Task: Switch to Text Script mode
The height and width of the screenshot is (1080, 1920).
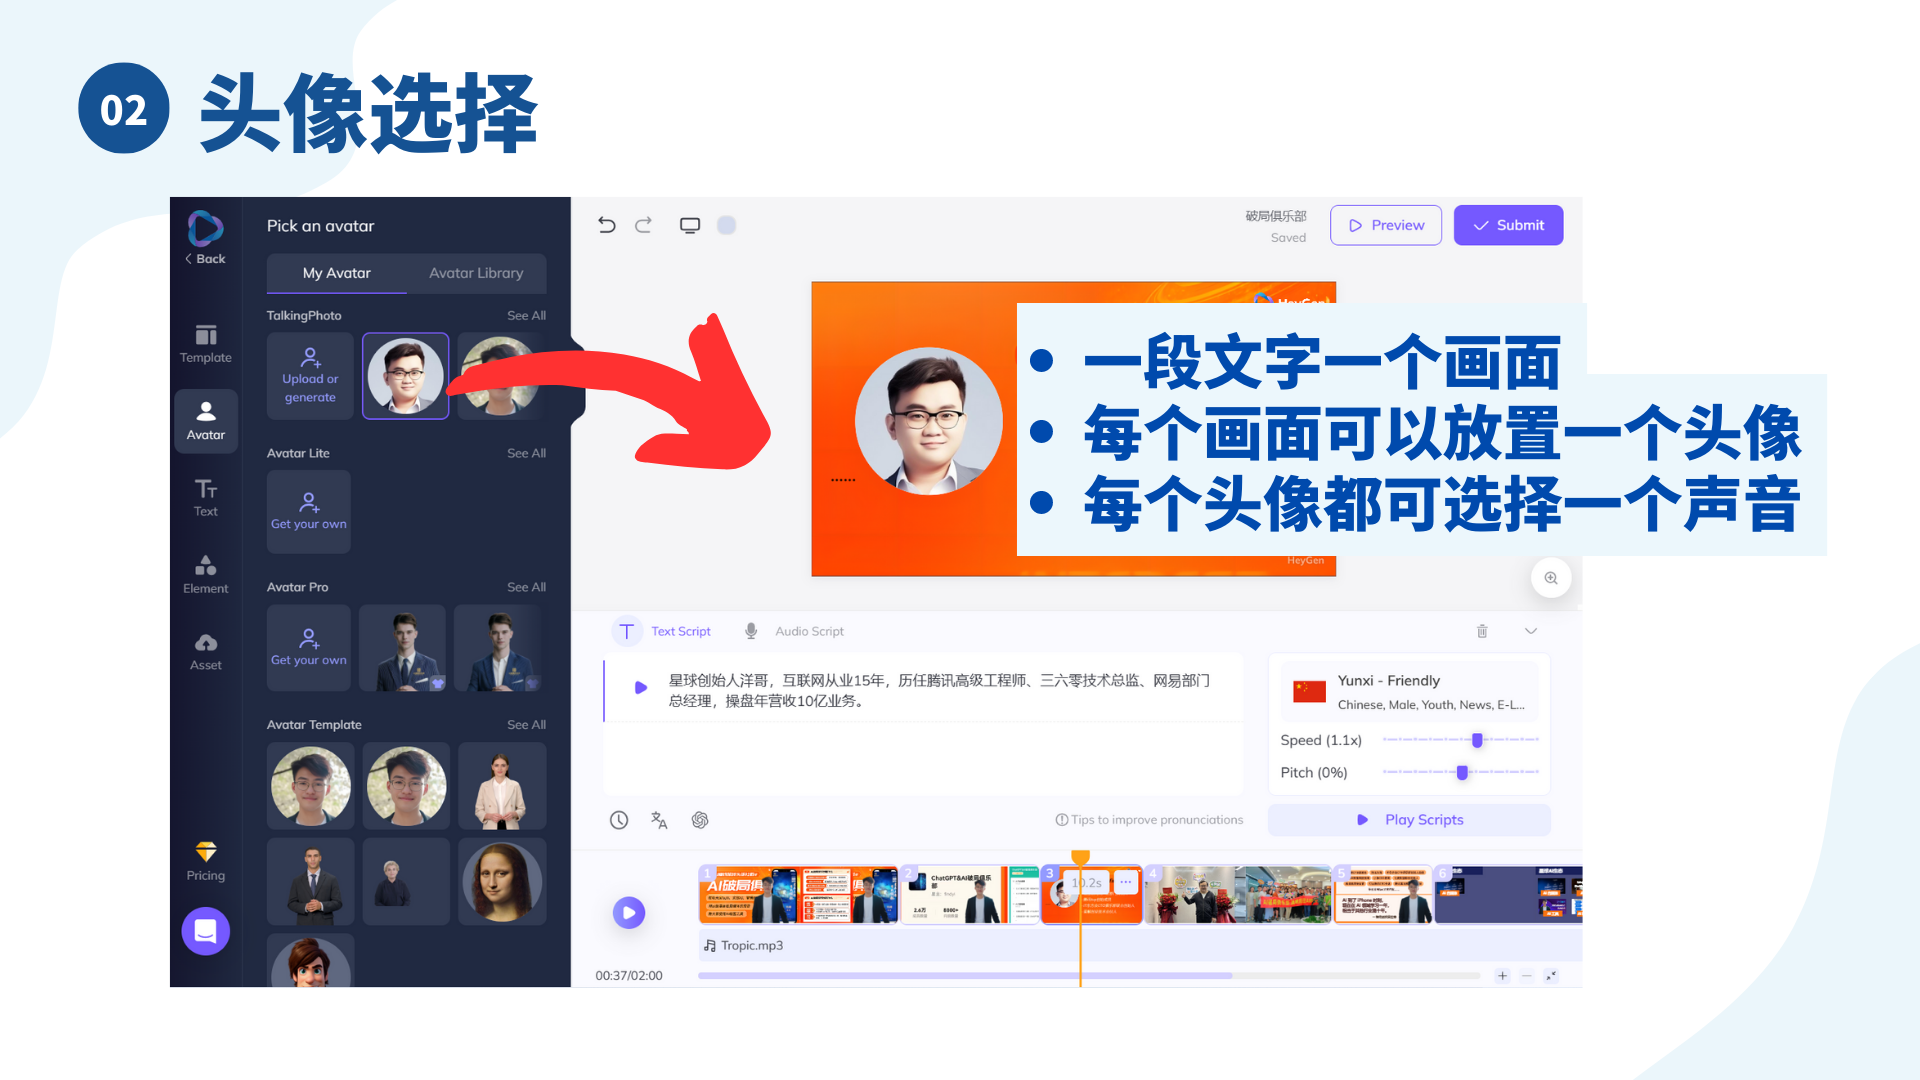Action: point(663,631)
